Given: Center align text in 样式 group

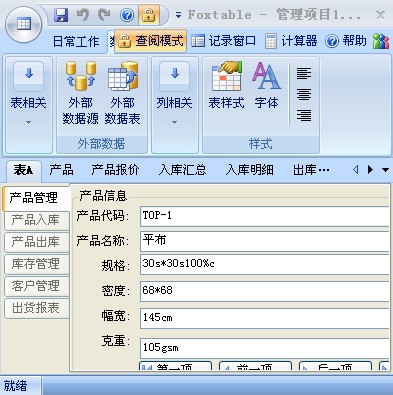Looking at the screenshot, I should 304,94.
